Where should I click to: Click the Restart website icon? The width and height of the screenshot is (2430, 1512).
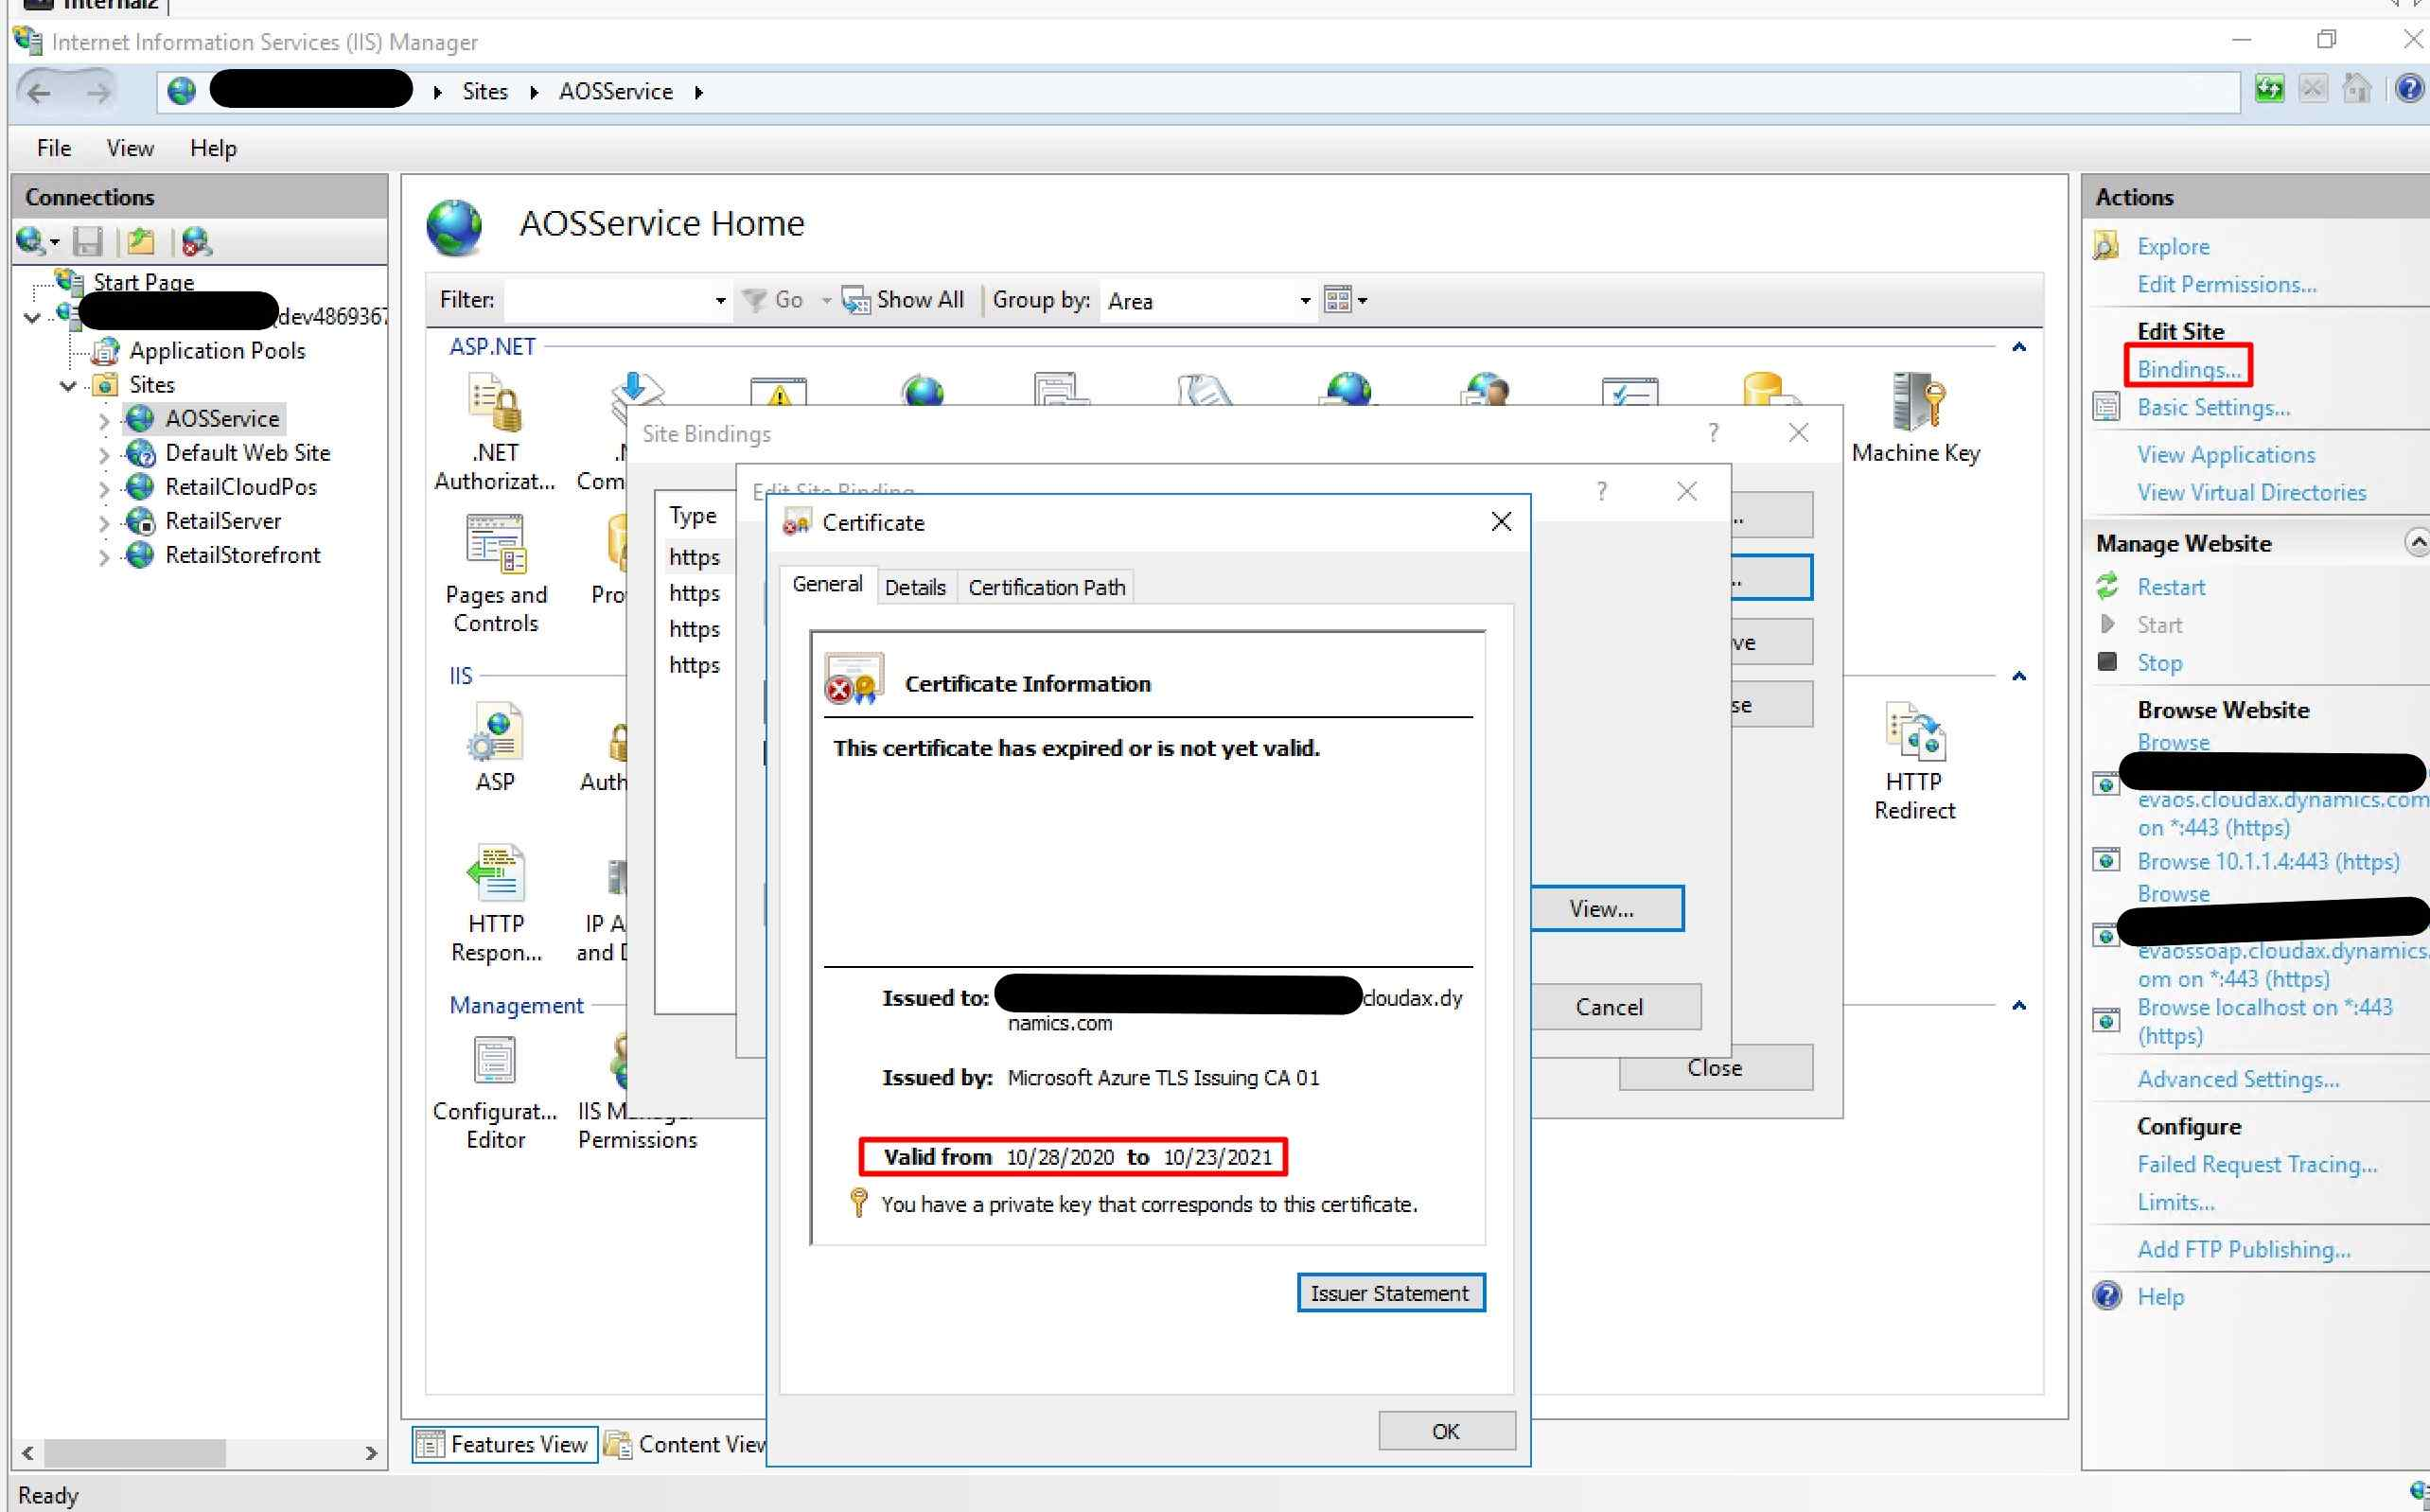click(x=2106, y=586)
